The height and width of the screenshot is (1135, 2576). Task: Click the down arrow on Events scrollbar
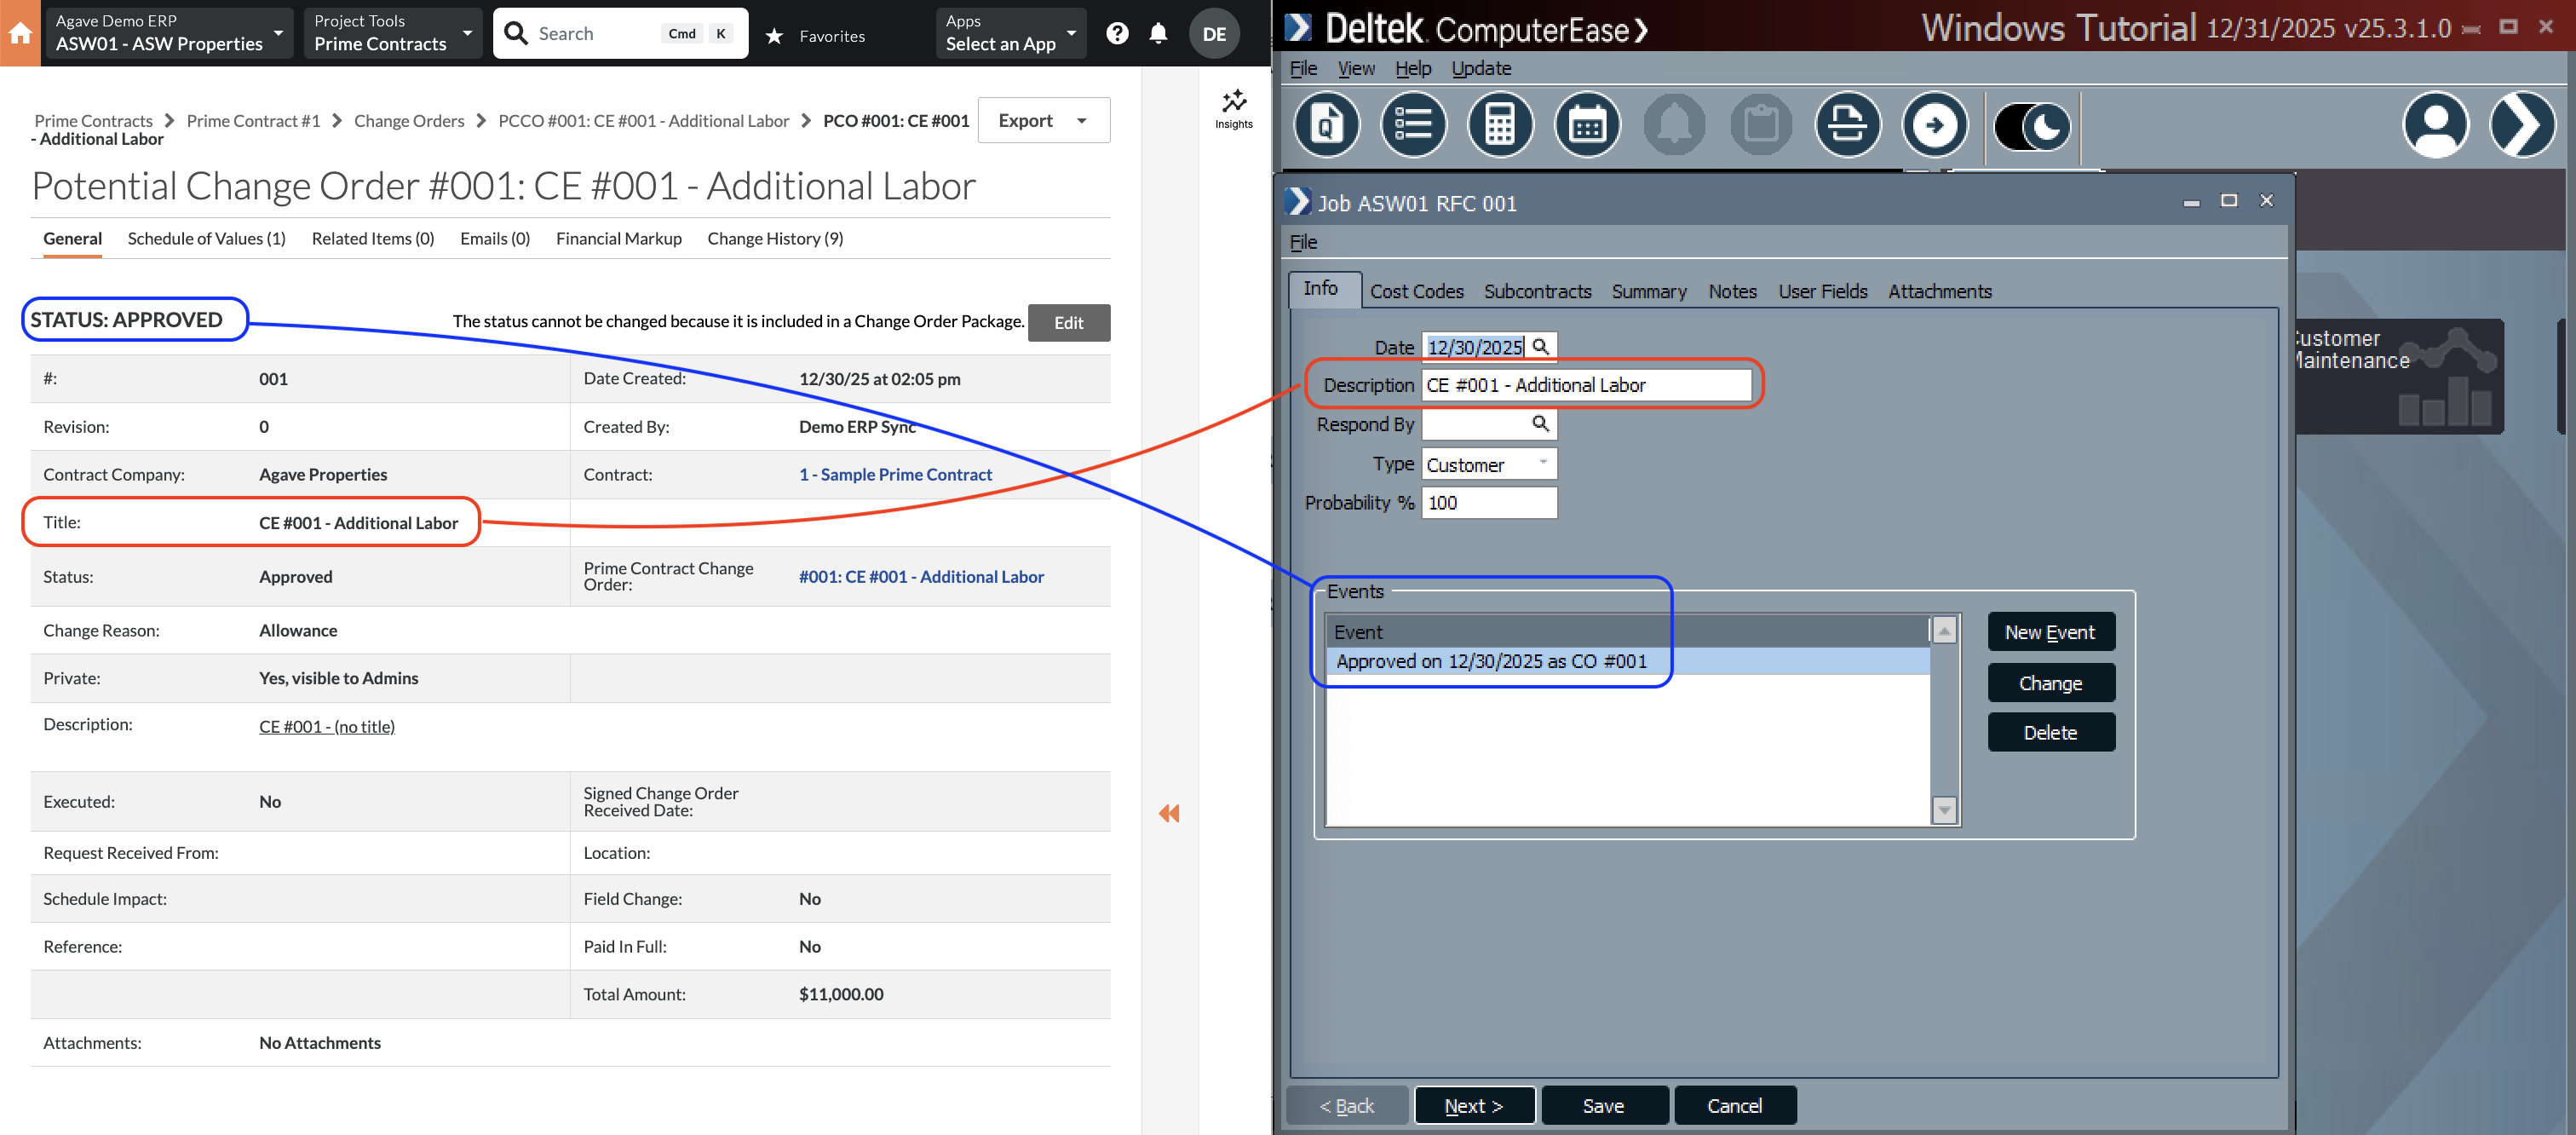point(1943,810)
